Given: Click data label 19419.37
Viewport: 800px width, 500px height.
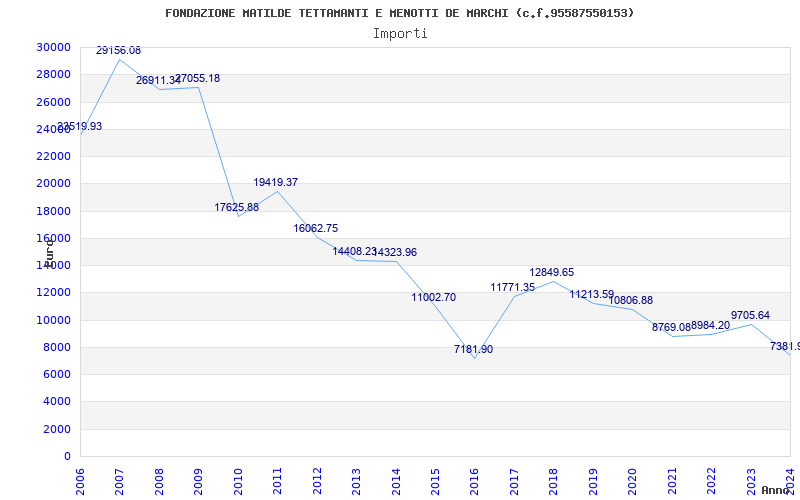Looking at the screenshot, I should pyautogui.click(x=276, y=182).
